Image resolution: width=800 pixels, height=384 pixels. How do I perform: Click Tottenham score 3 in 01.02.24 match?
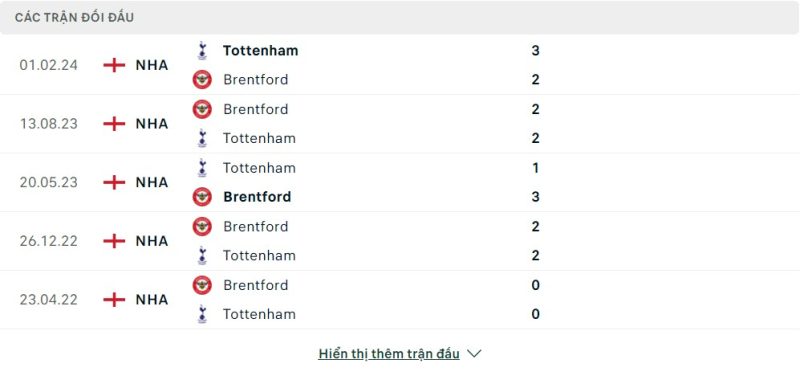[535, 50]
